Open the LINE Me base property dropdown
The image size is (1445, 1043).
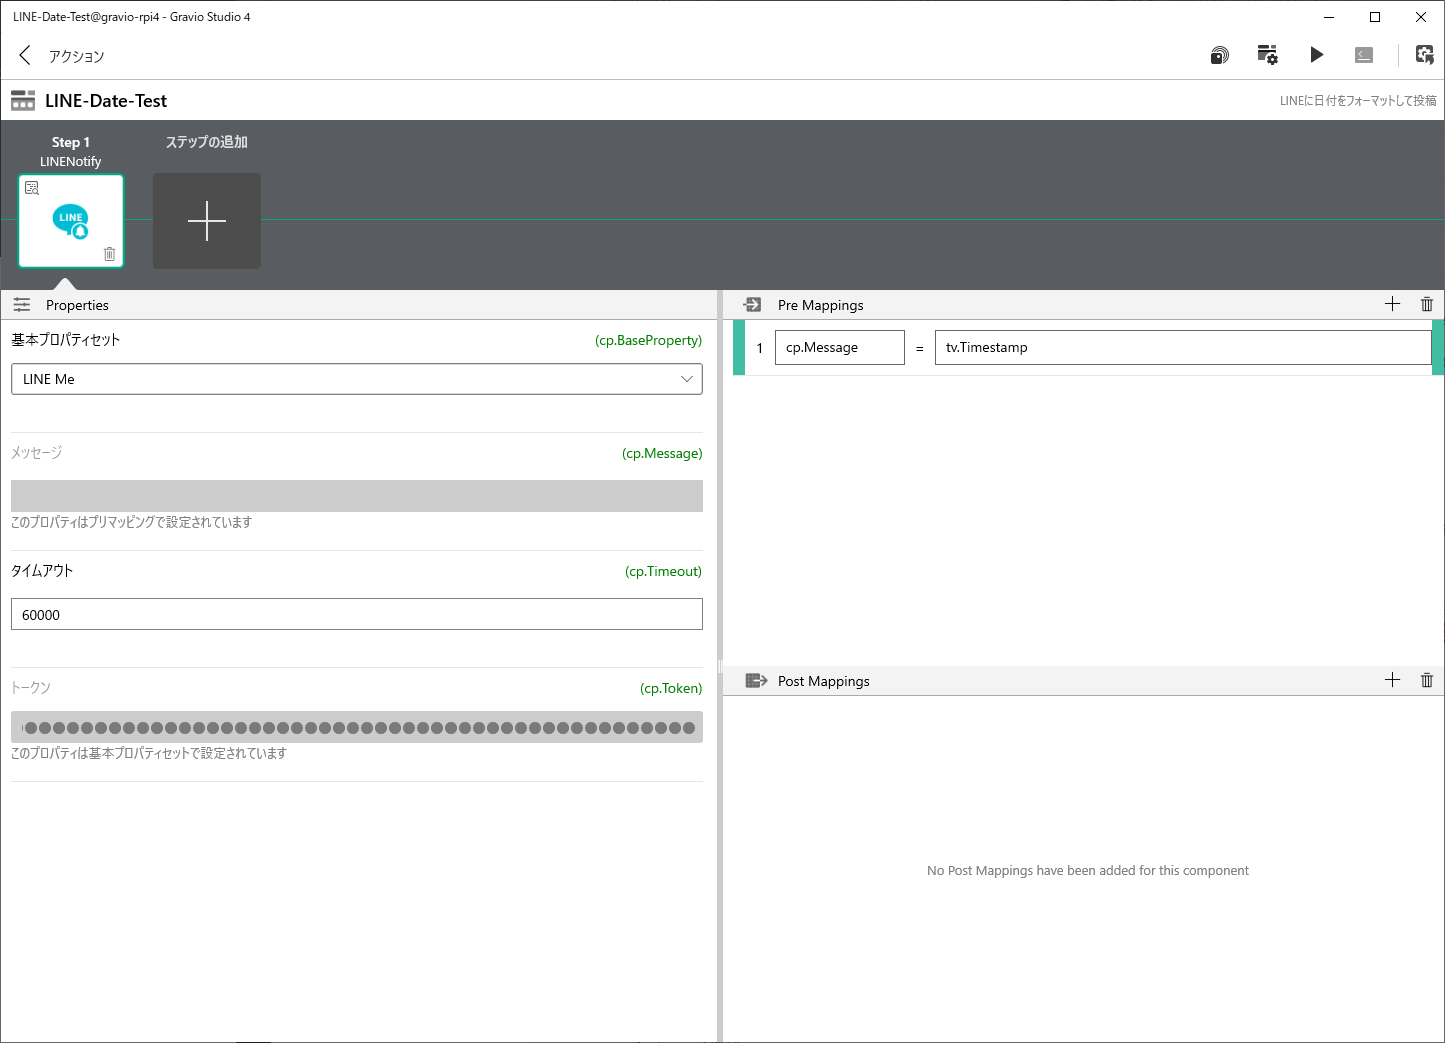tap(356, 379)
